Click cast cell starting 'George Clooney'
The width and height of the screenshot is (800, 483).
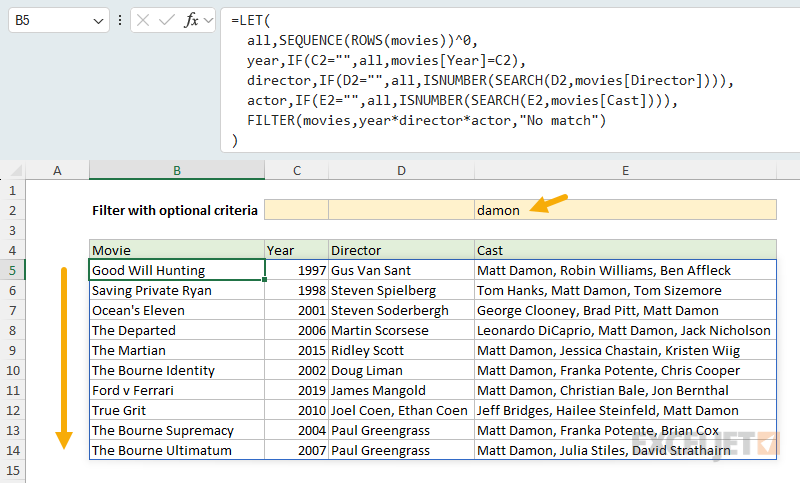click(x=625, y=310)
